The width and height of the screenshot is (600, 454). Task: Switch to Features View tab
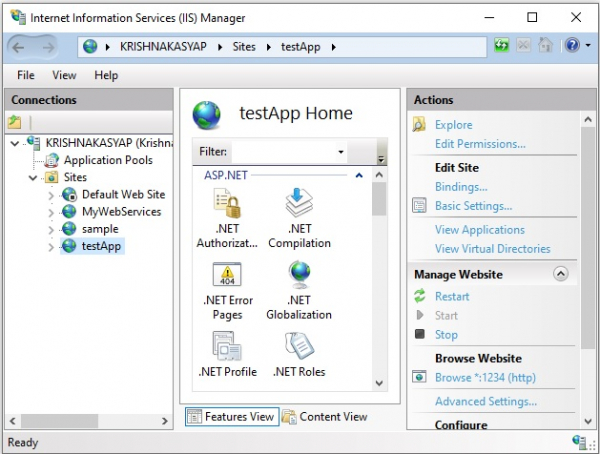click(232, 416)
